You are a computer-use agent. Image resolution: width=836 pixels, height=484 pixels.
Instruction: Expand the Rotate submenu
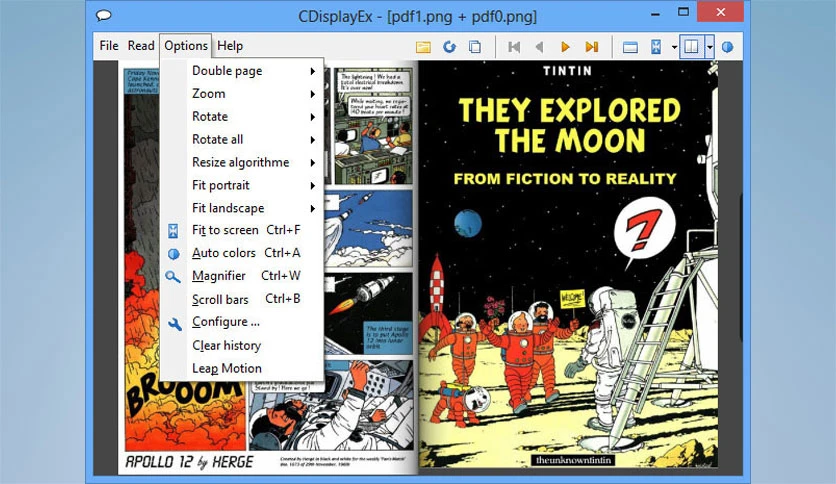[x=242, y=117]
